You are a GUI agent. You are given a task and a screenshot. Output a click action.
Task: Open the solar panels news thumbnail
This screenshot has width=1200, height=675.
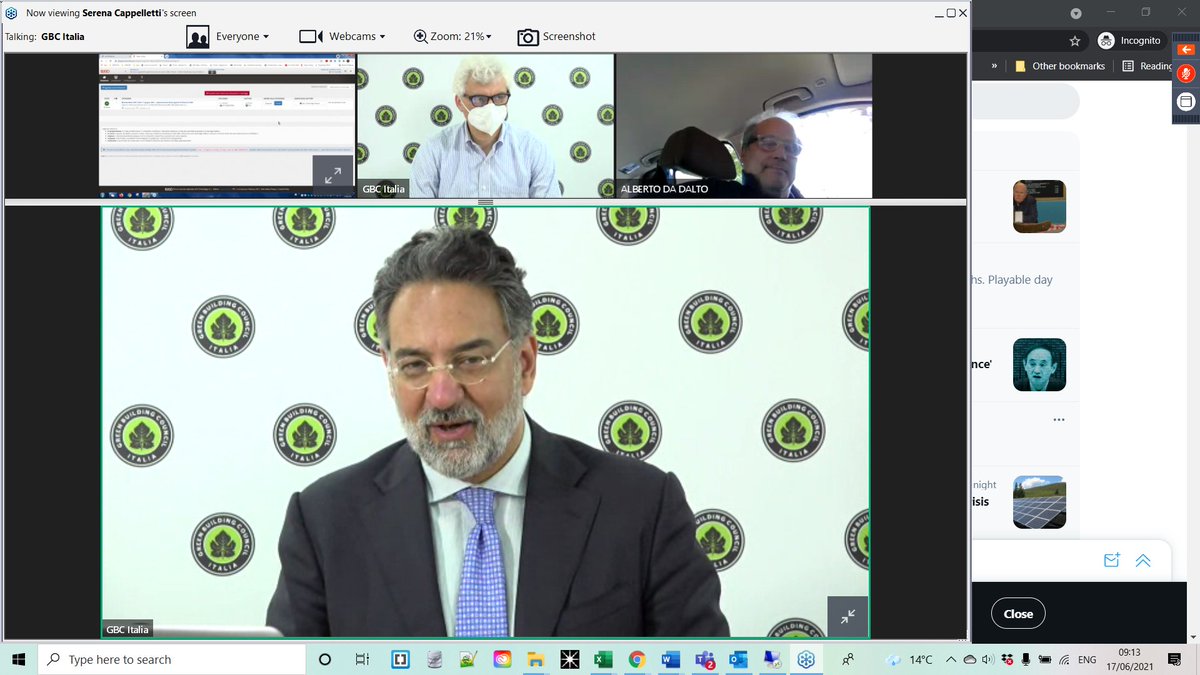click(1039, 502)
